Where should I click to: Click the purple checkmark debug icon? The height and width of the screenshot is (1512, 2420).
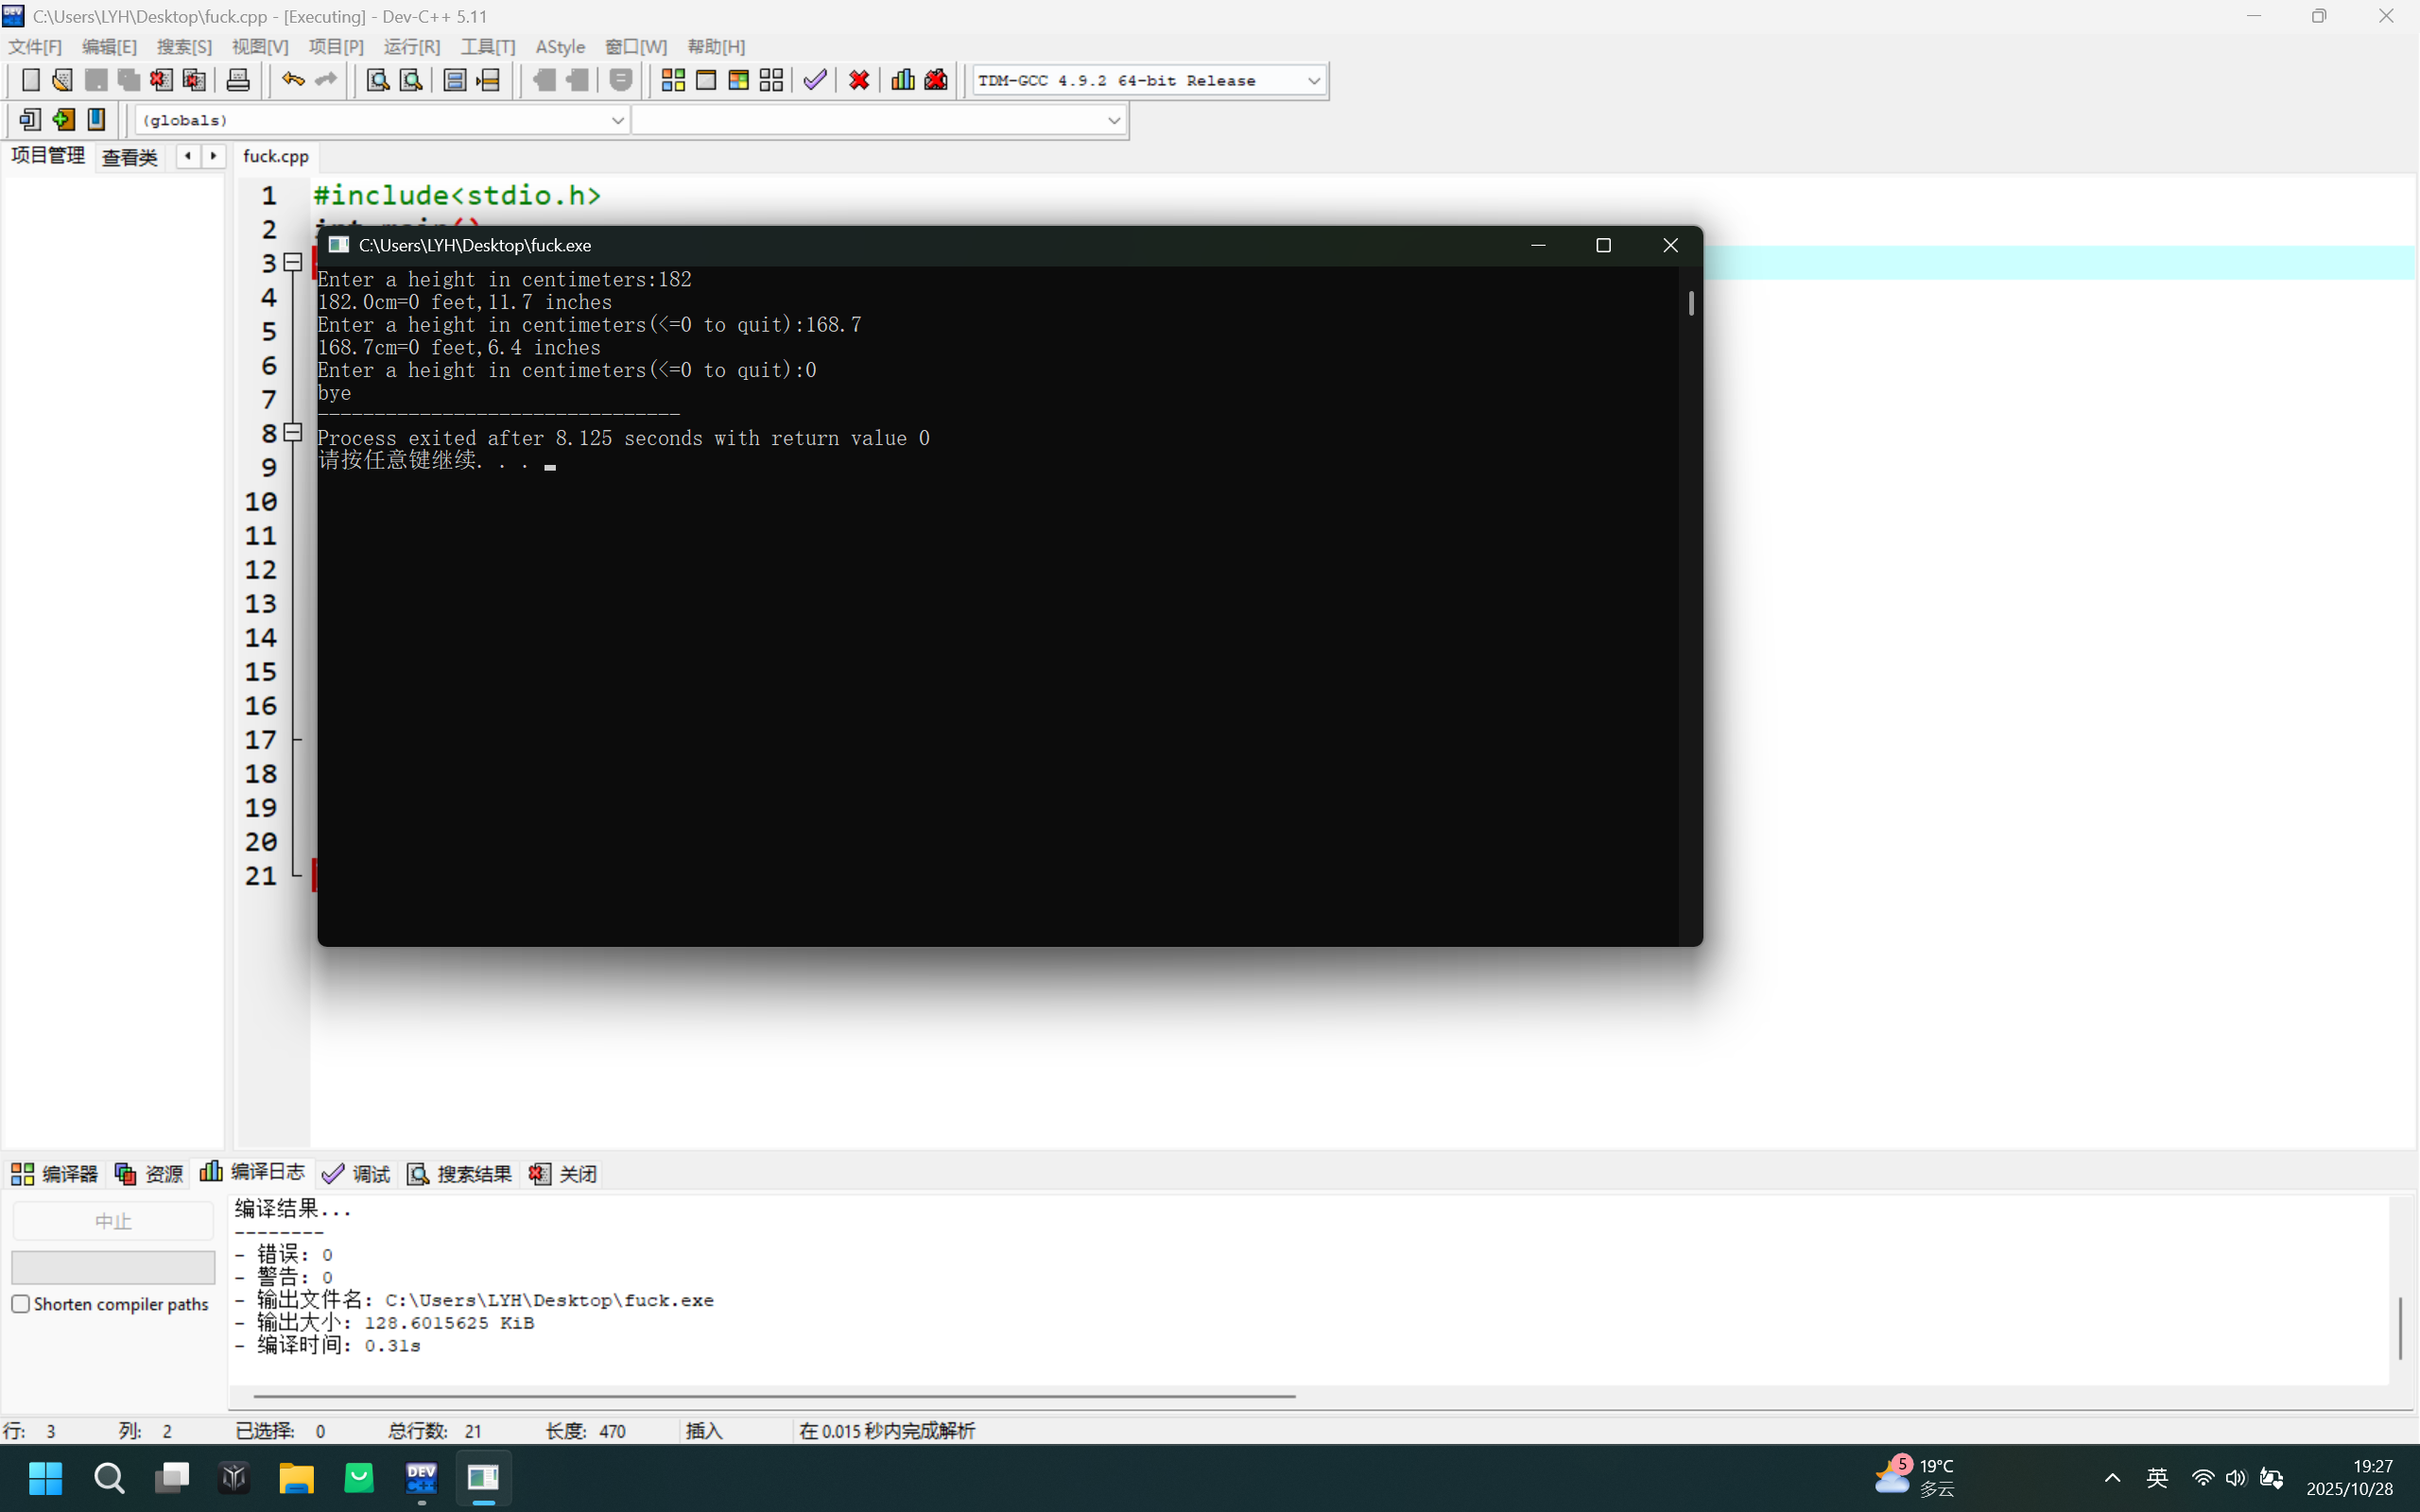(x=815, y=80)
